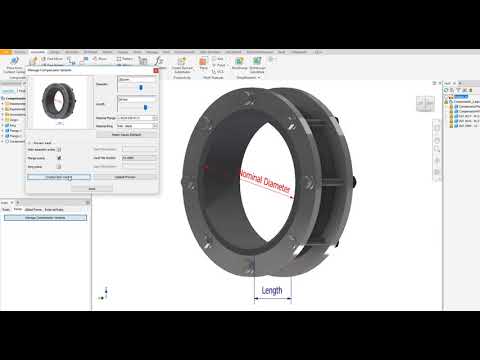The width and height of the screenshot is (480, 360).
Task: Click the Shrinkwrap Substitute icon
Action: coord(257,61)
